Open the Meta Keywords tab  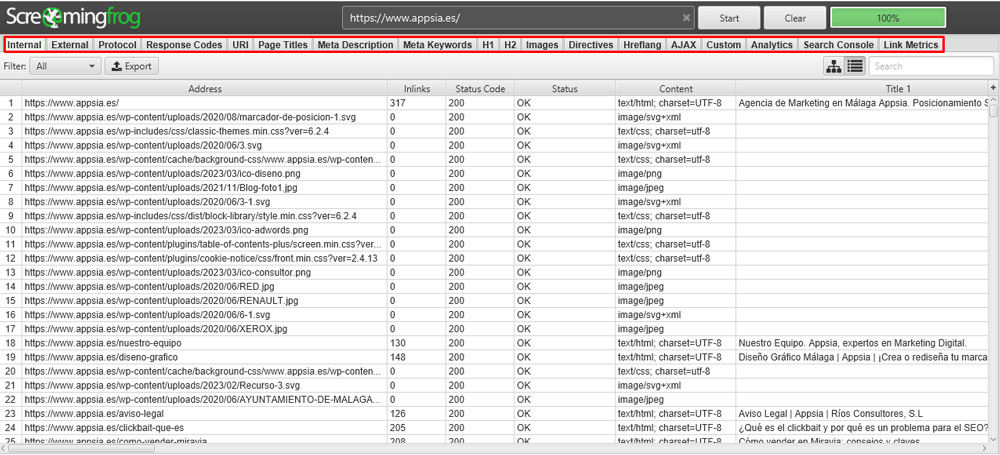[438, 45]
